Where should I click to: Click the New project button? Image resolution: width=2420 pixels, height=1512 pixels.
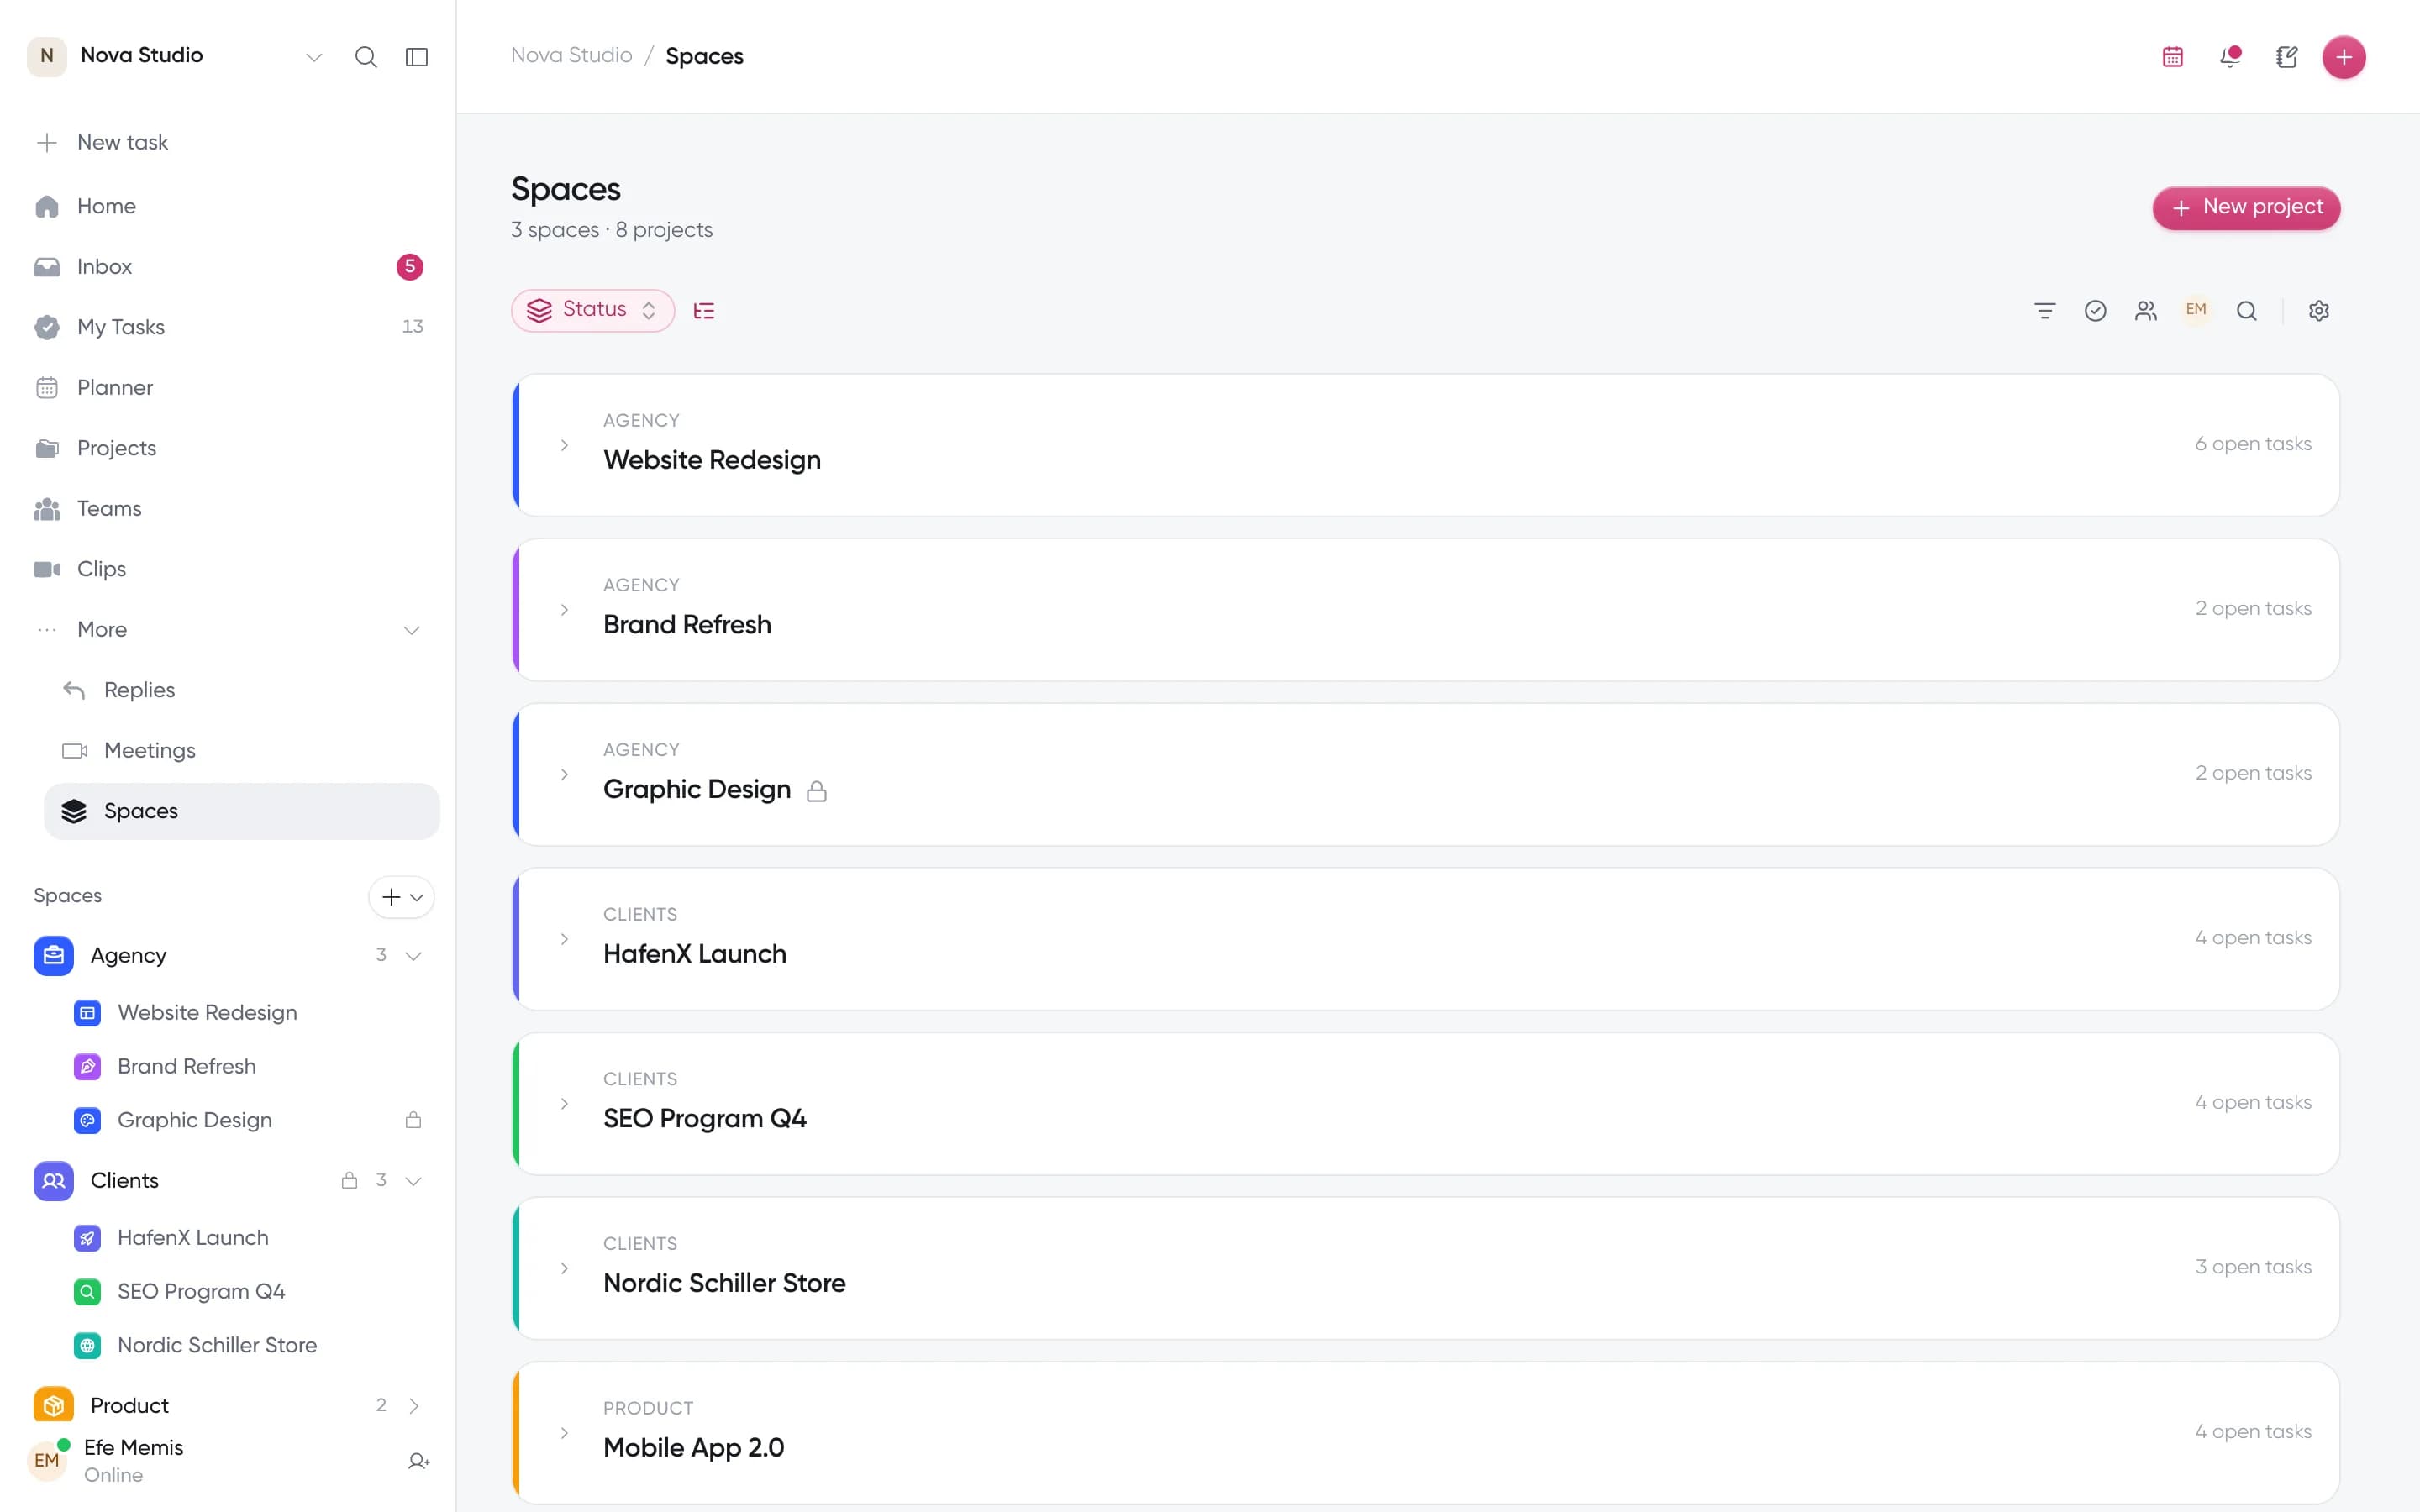[2246, 208]
